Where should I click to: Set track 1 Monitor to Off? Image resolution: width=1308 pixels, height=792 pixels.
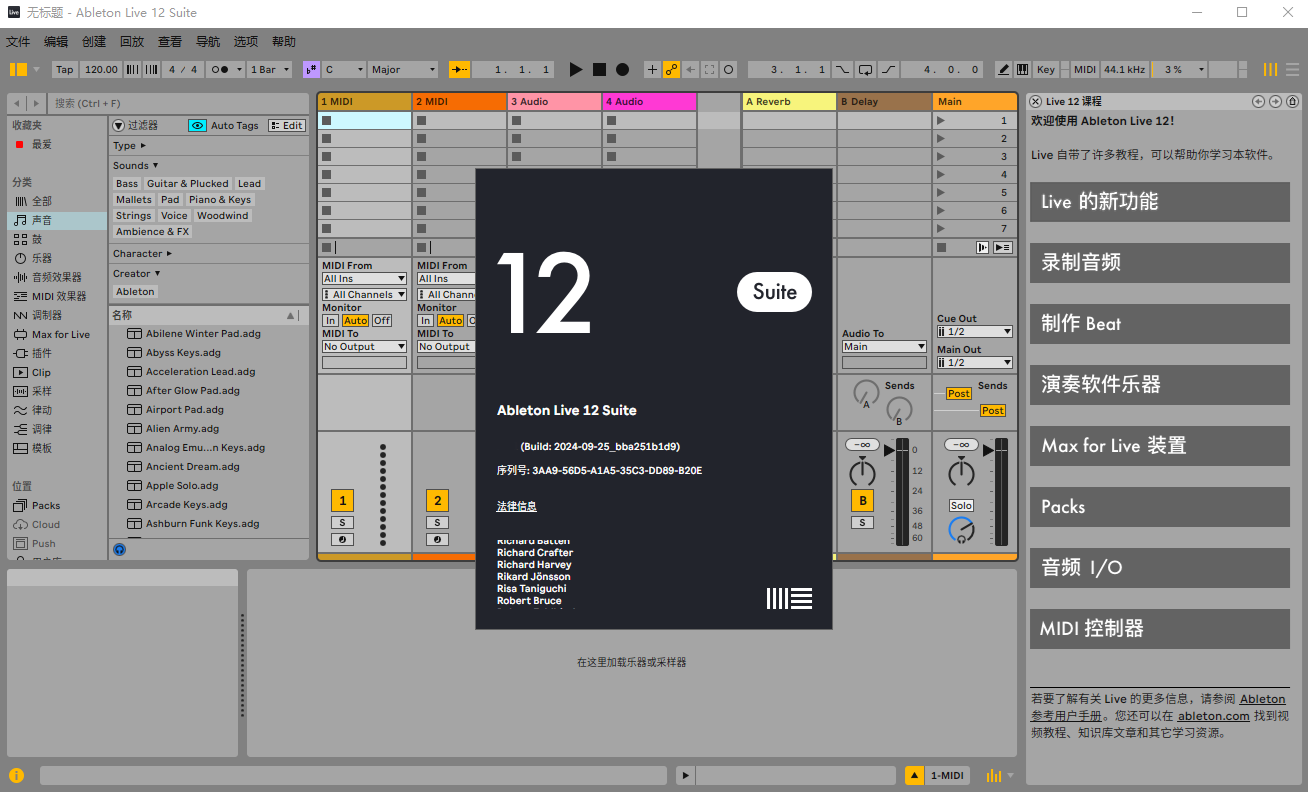pos(381,321)
